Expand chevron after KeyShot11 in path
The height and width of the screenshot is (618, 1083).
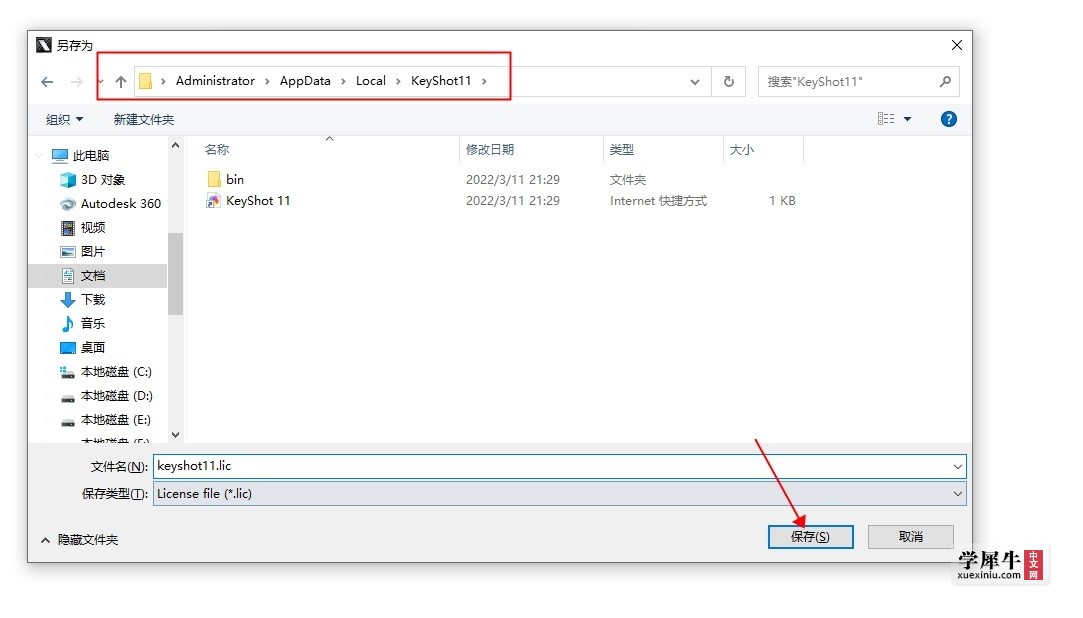(484, 81)
